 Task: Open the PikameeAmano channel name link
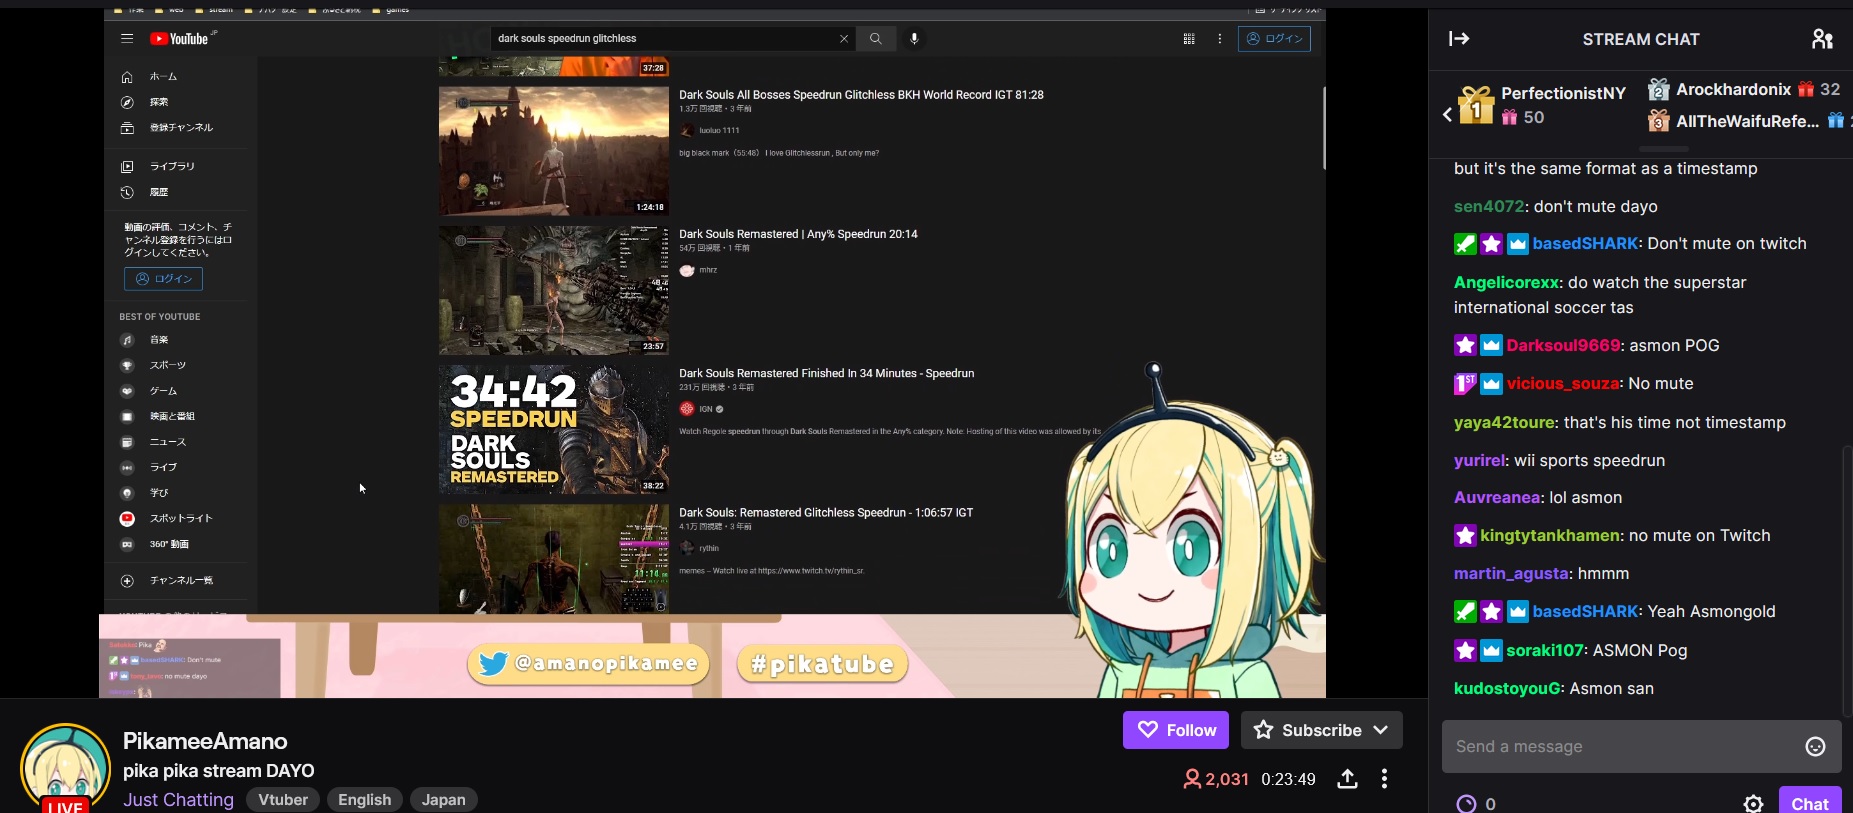pos(205,741)
